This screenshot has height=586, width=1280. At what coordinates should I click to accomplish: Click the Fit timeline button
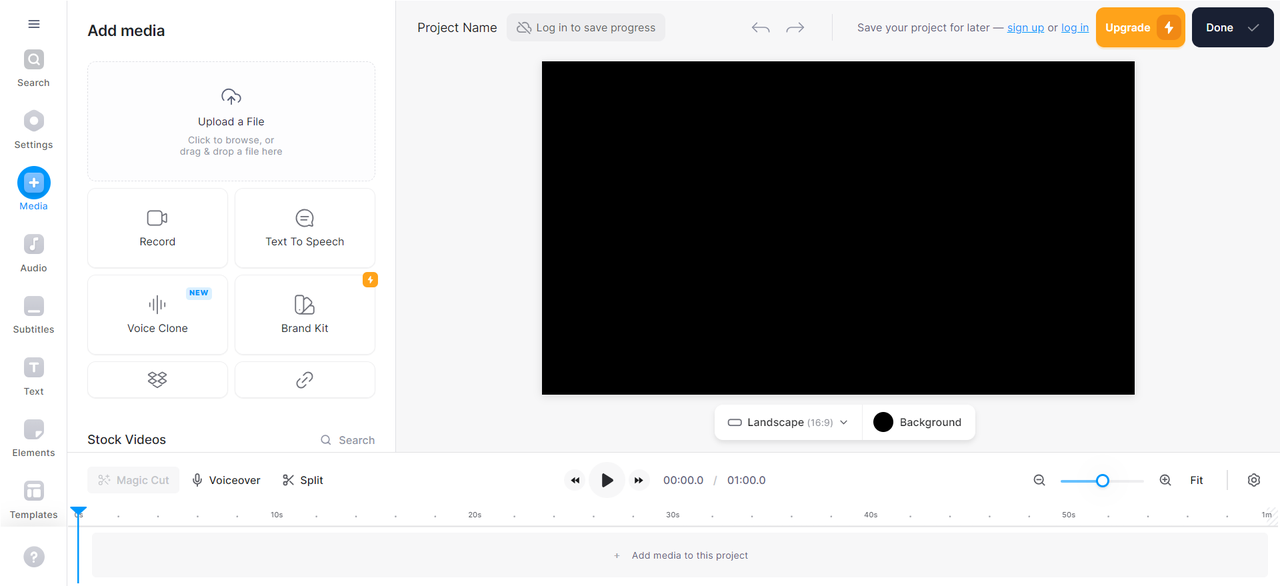1196,481
